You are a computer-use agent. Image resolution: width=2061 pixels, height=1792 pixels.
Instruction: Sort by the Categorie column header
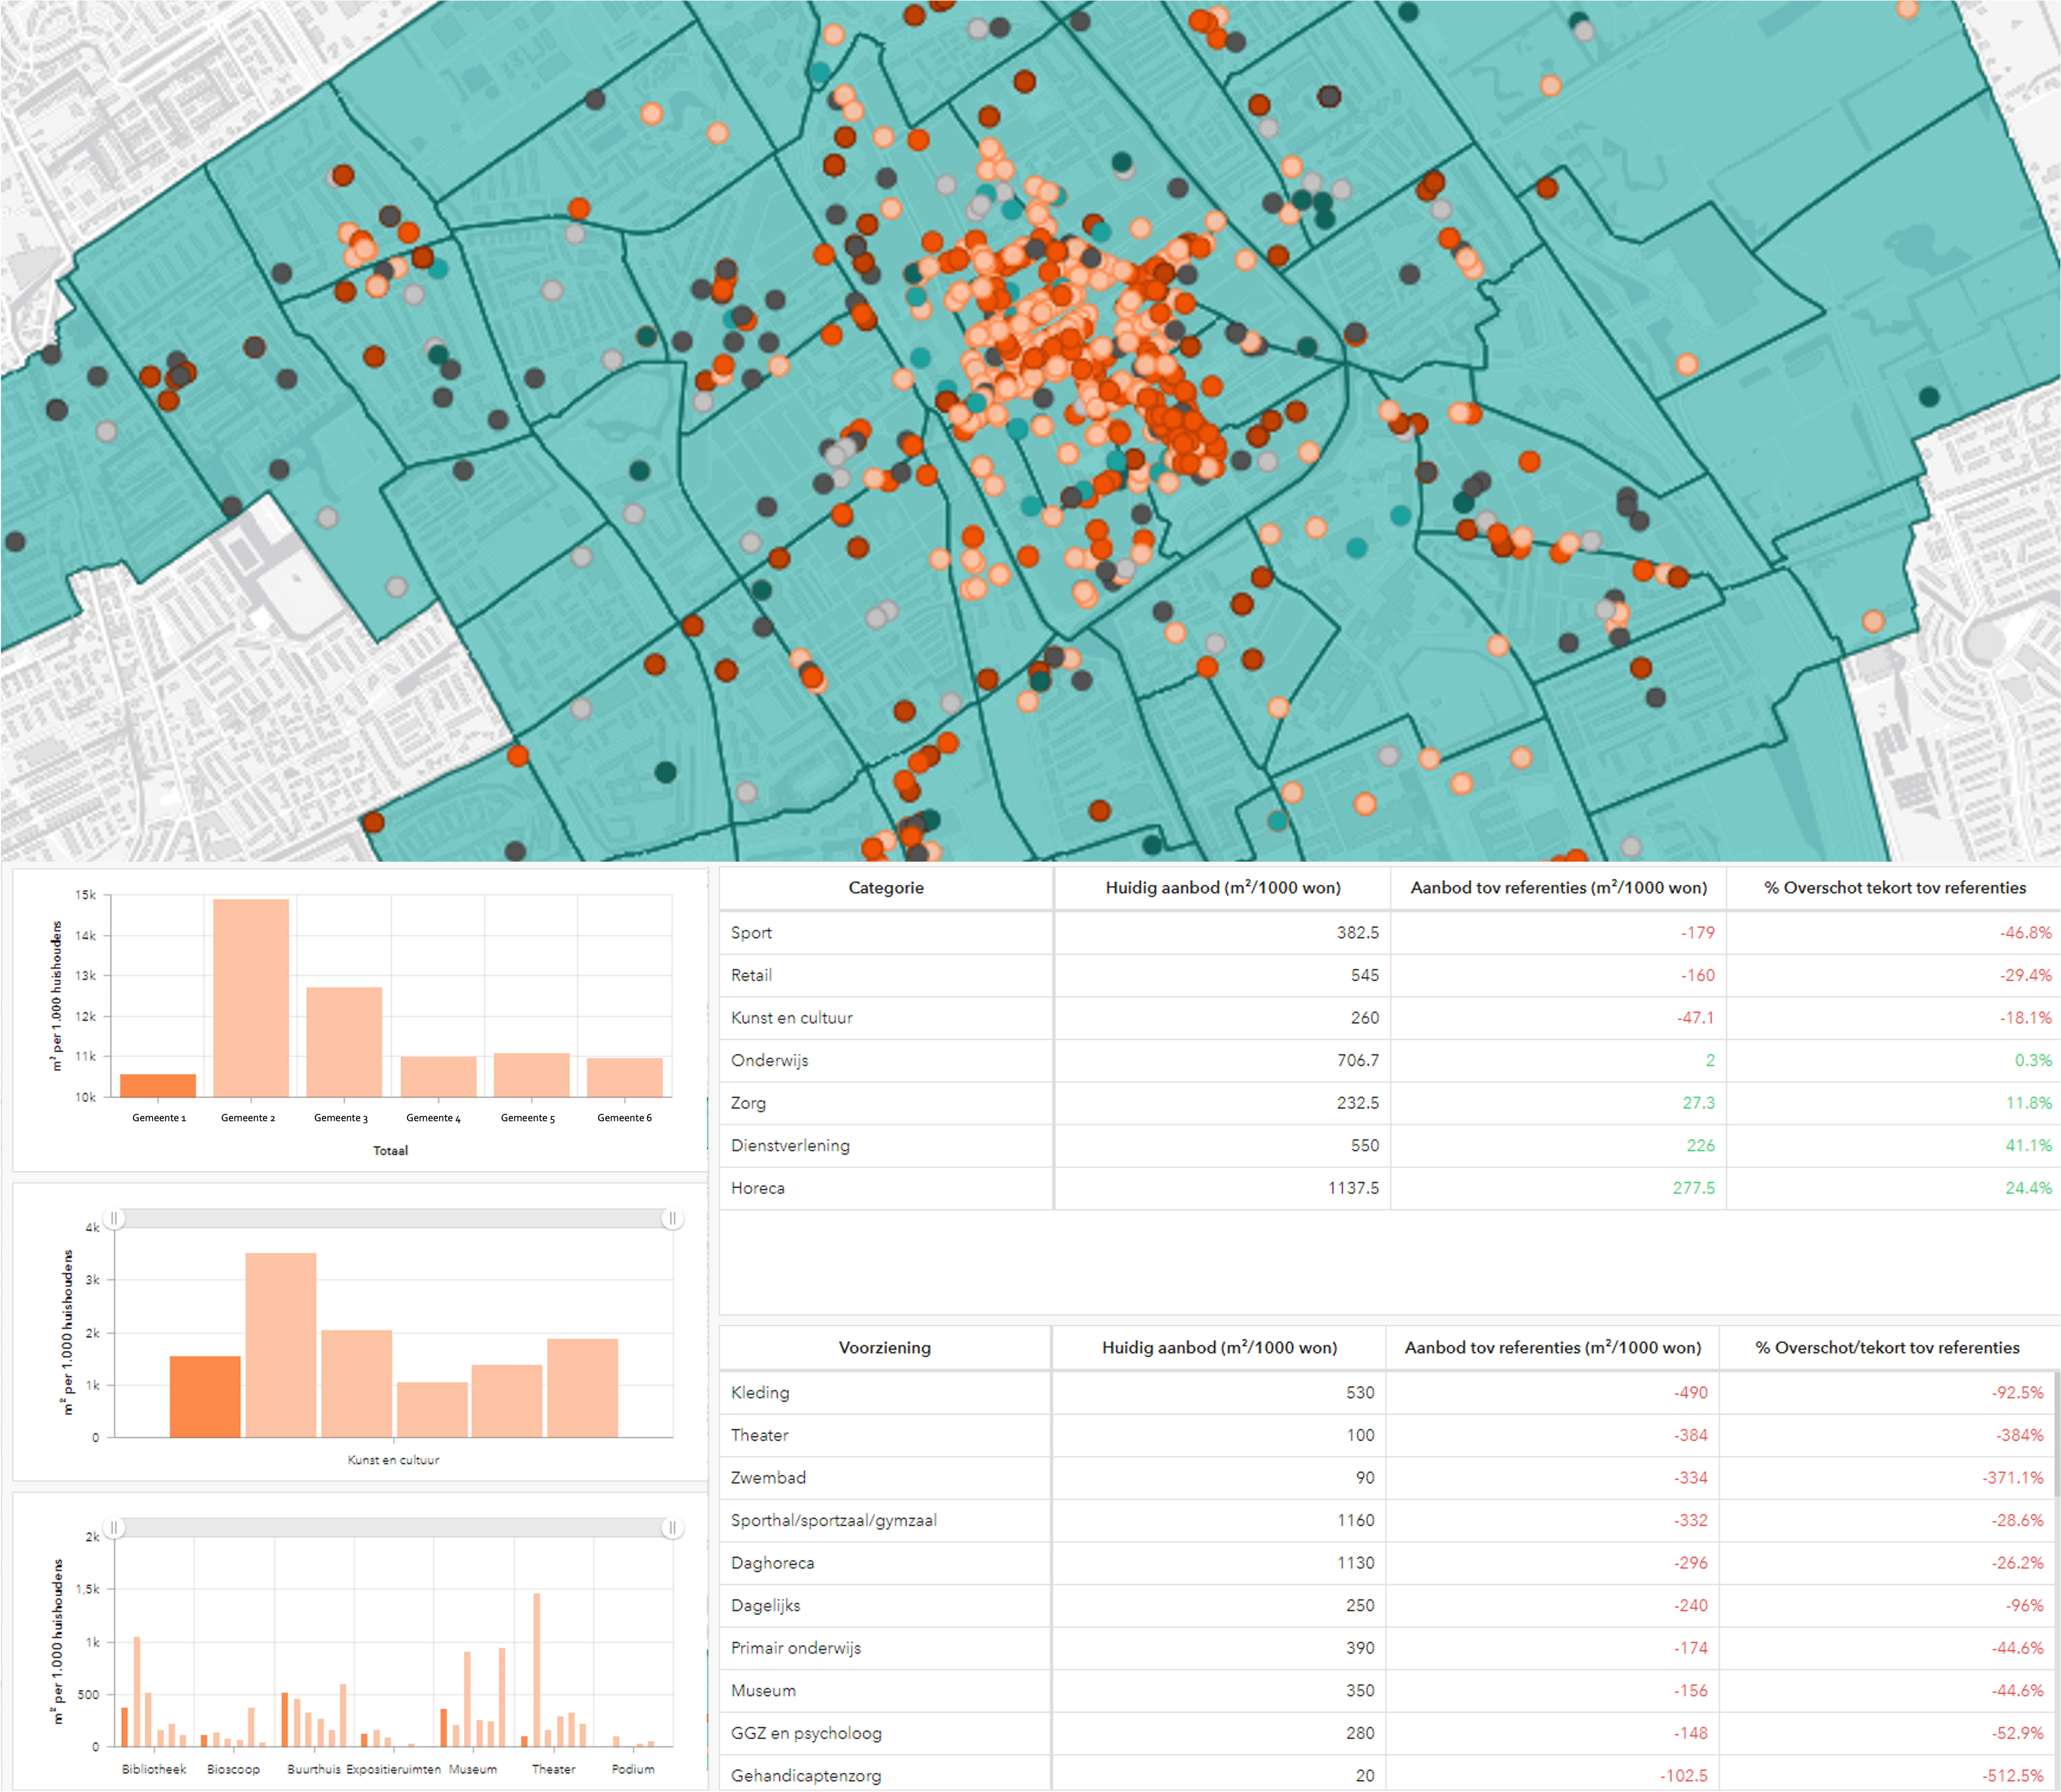click(886, 888)
